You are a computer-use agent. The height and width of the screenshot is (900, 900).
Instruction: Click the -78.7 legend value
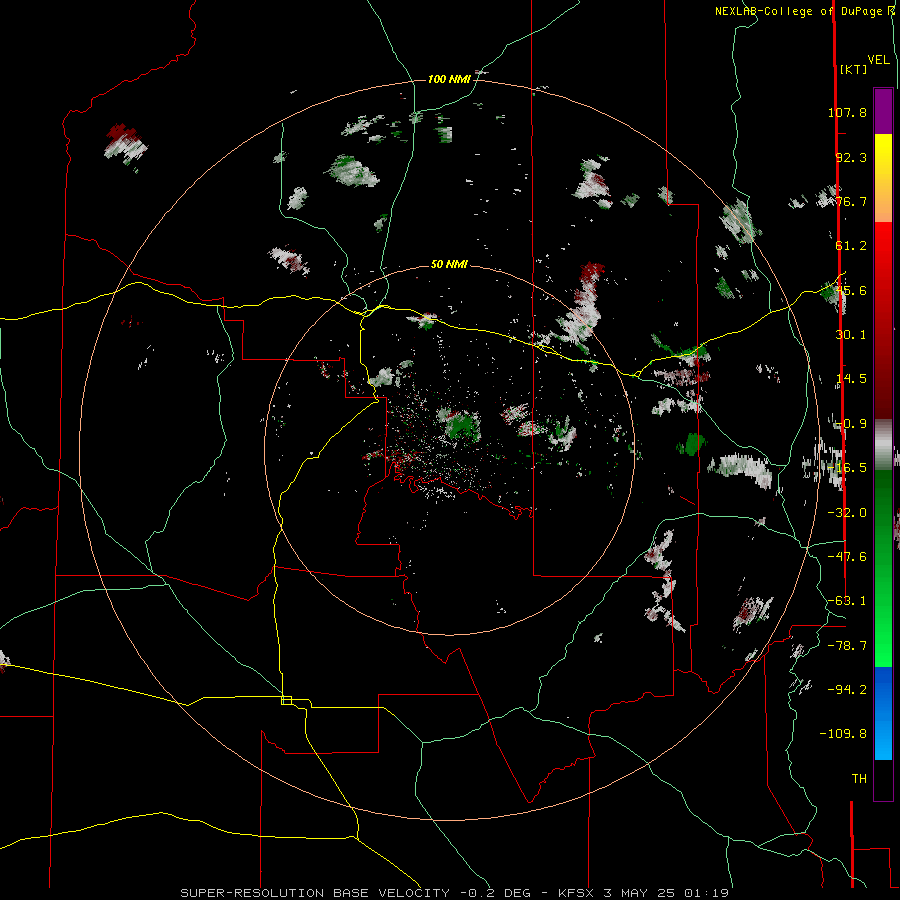(847, 646)
